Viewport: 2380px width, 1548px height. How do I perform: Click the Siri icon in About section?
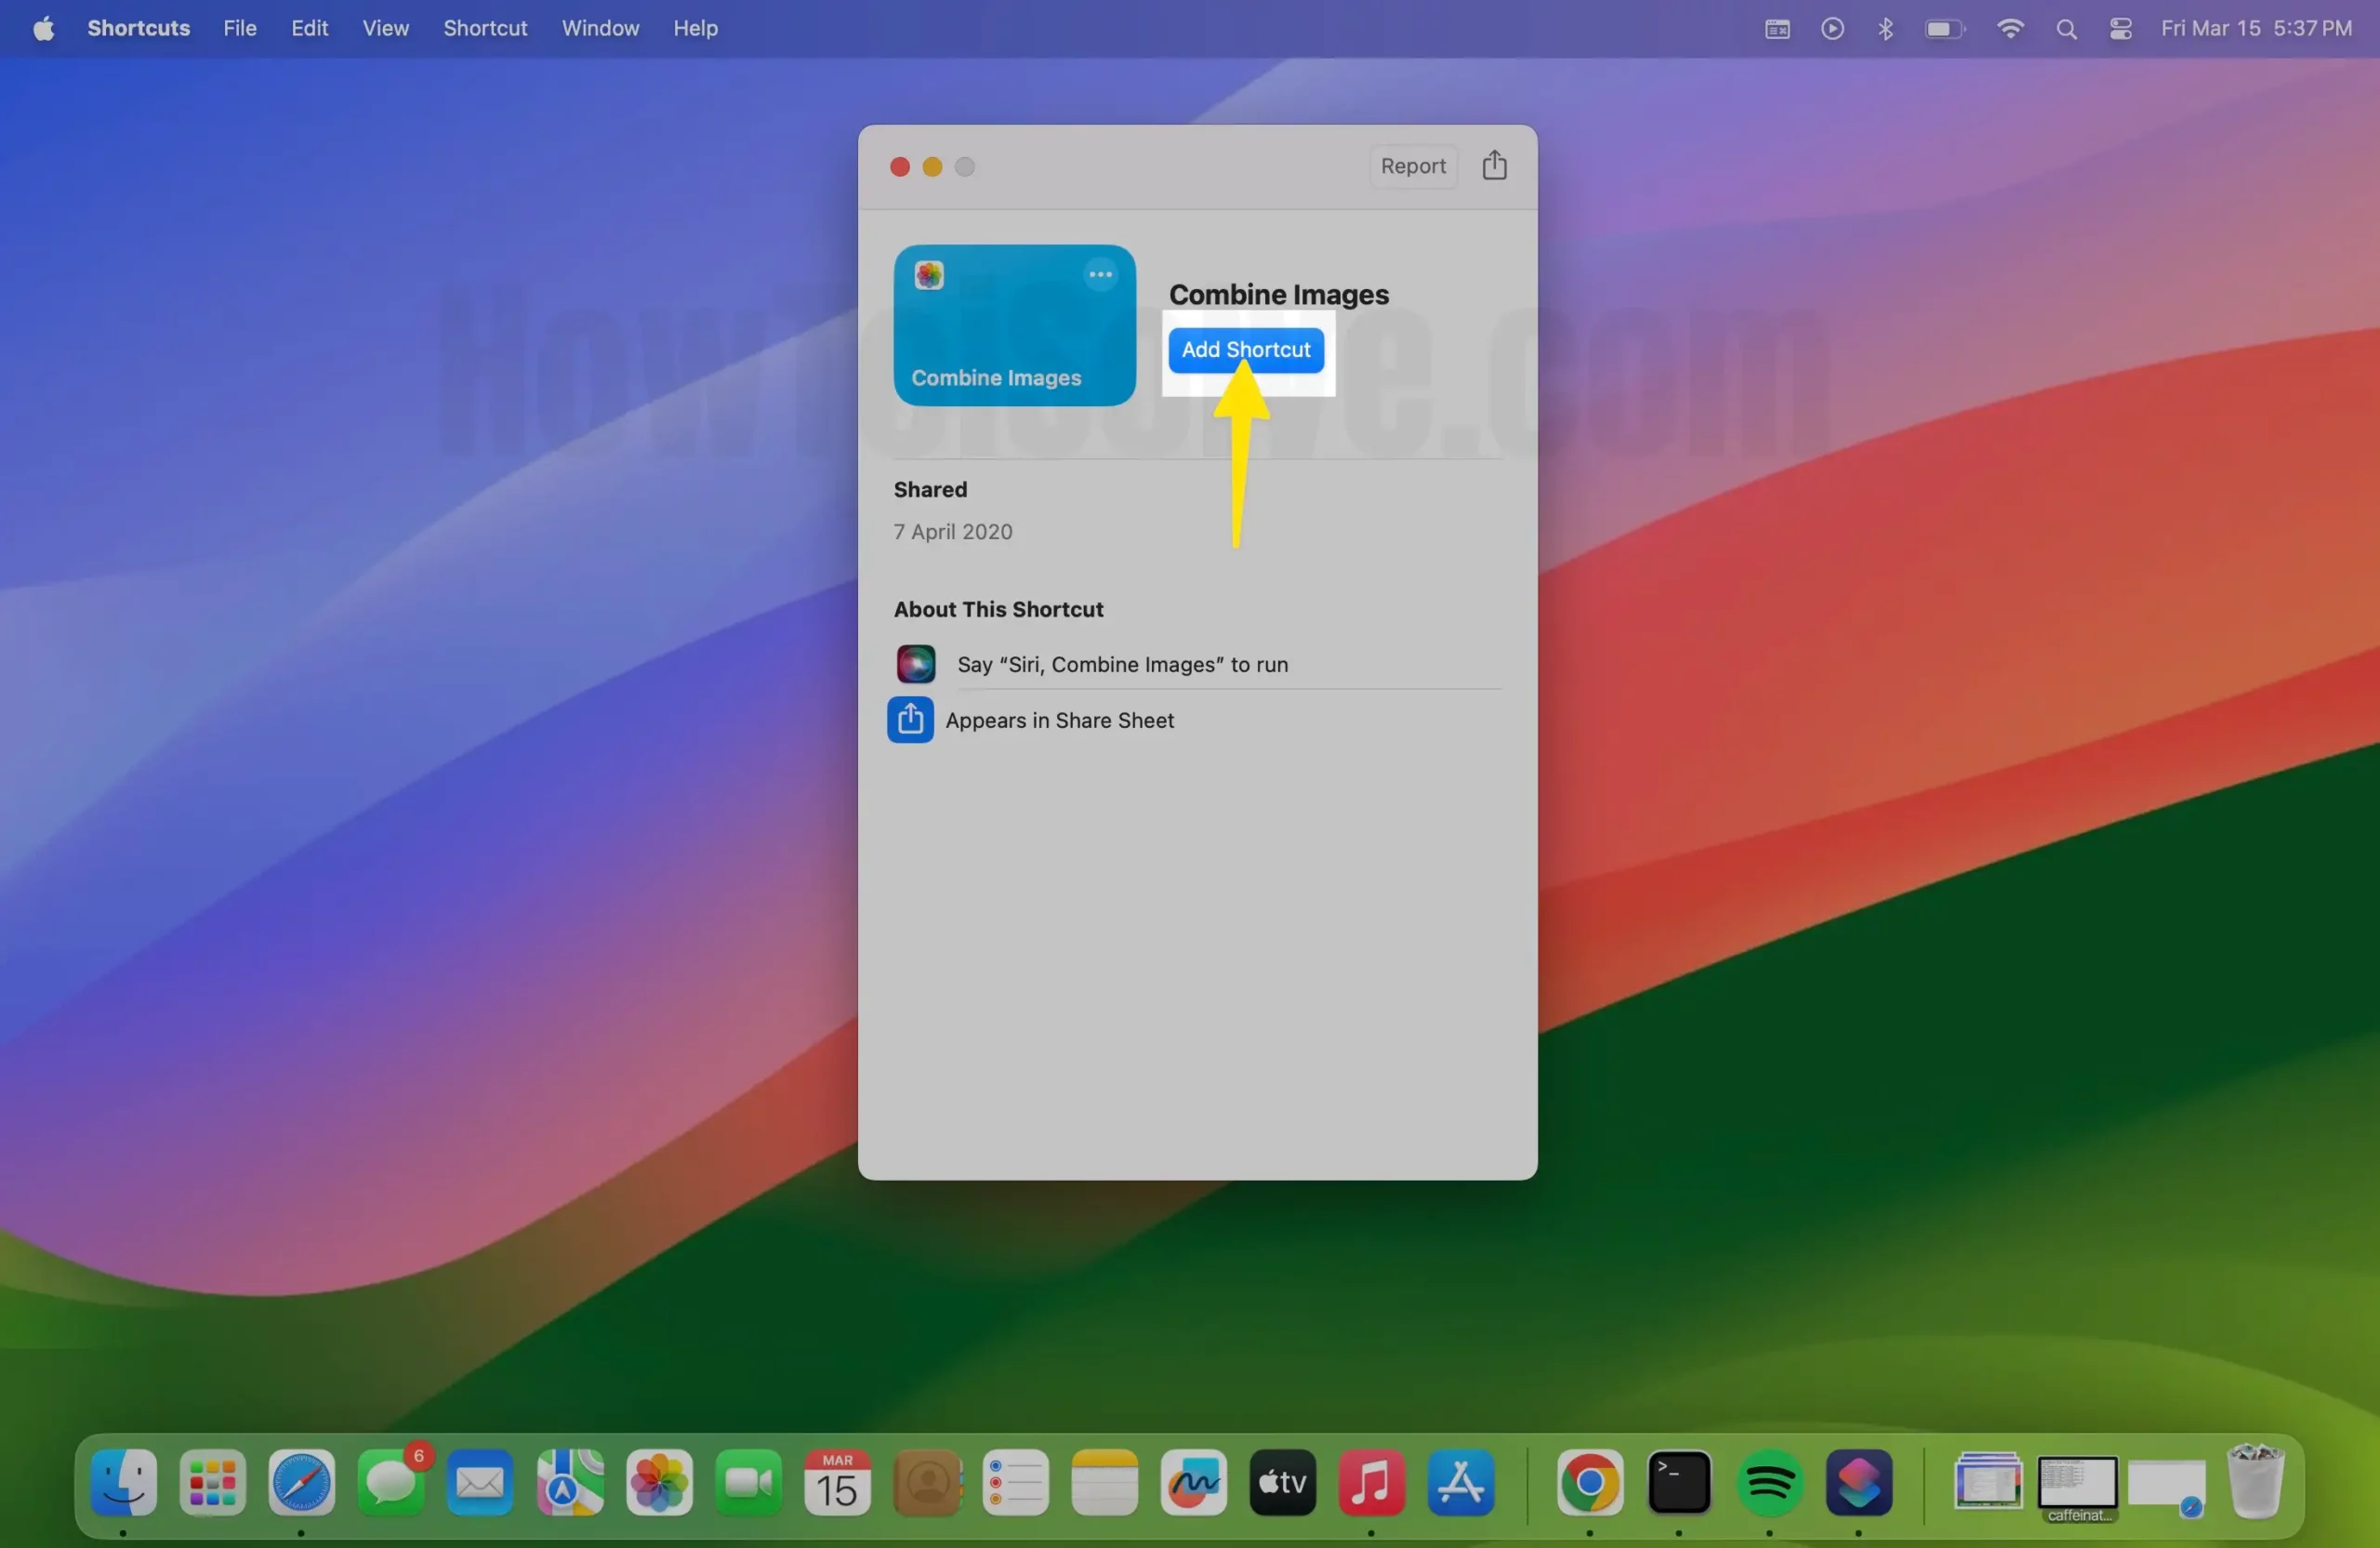point(915,664)
